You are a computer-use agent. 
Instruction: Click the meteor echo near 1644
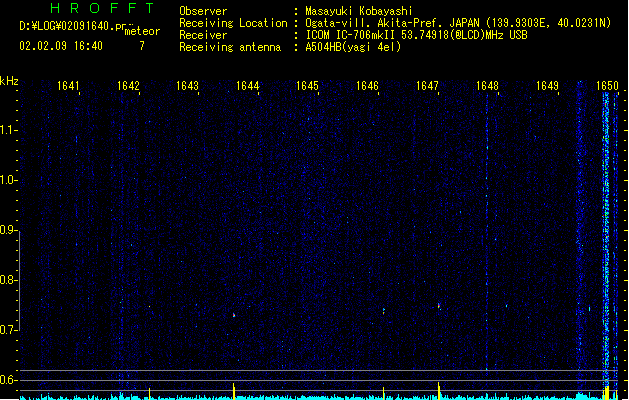point(234,315)
